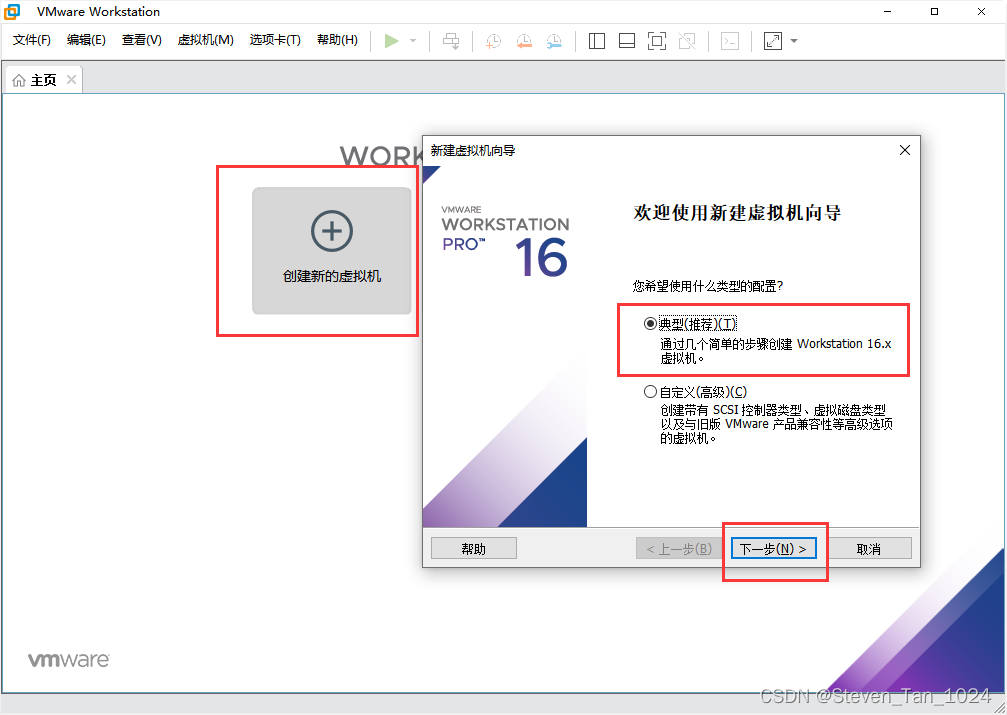The height and width of the screenshot is (715, 1007).
Task: Click the unity mode toolbar icon
Action: tap(687, 41)
